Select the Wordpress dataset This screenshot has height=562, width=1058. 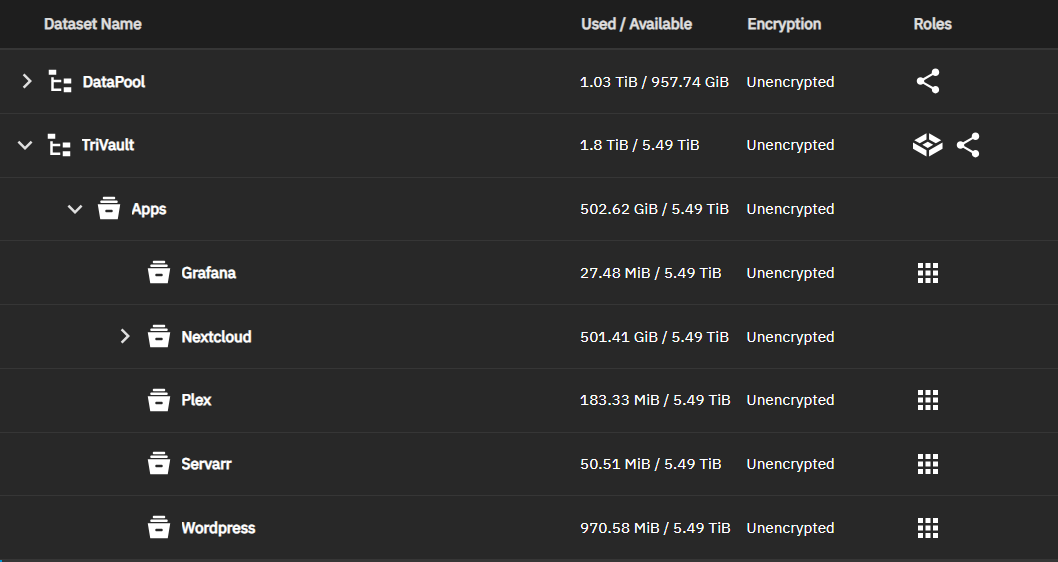pyautogui.click(x=218, y=528)
